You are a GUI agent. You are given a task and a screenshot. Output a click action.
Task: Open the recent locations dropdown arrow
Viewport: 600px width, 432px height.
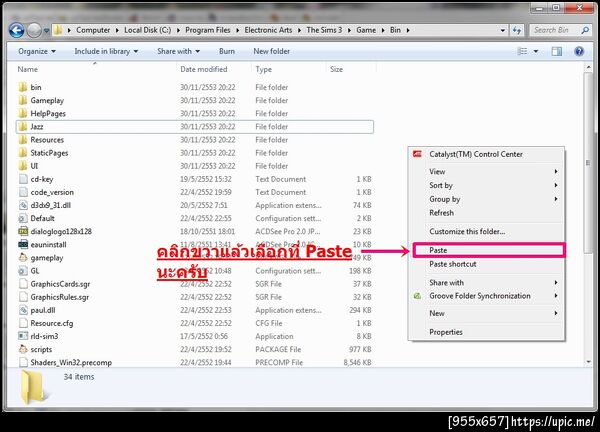tap(46, 30)
